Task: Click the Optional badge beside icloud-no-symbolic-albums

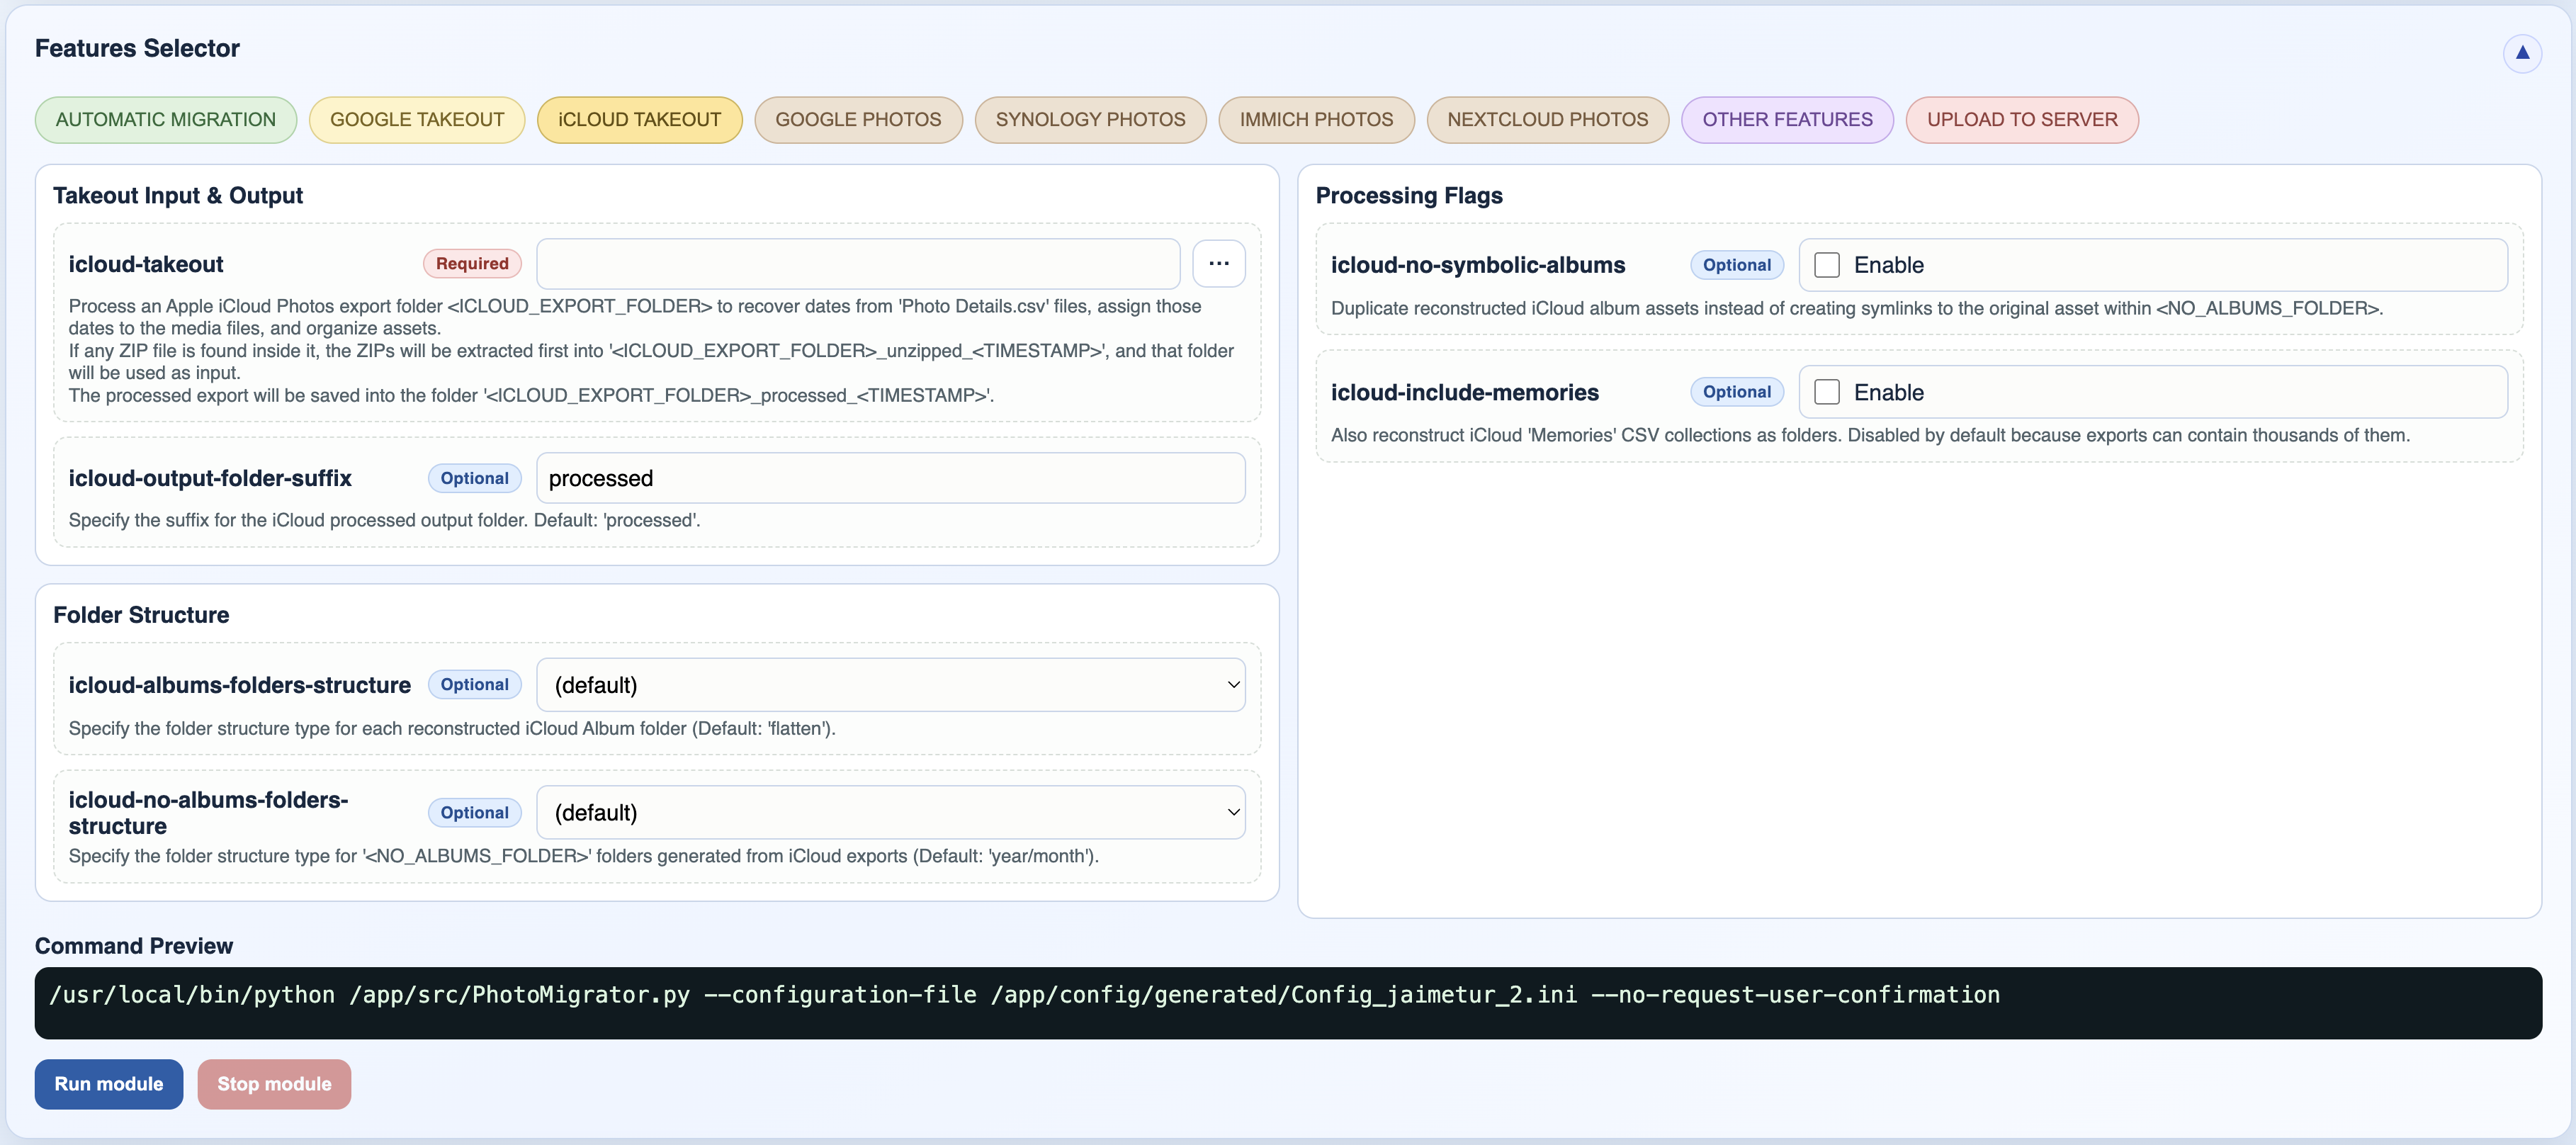Action: click(1737, 265)
